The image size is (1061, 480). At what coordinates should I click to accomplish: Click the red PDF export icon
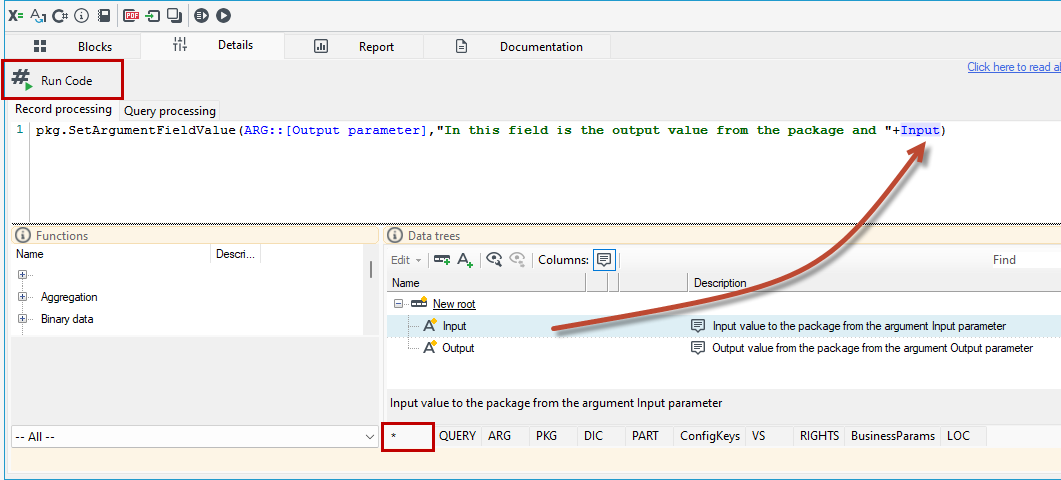(131, 15)
